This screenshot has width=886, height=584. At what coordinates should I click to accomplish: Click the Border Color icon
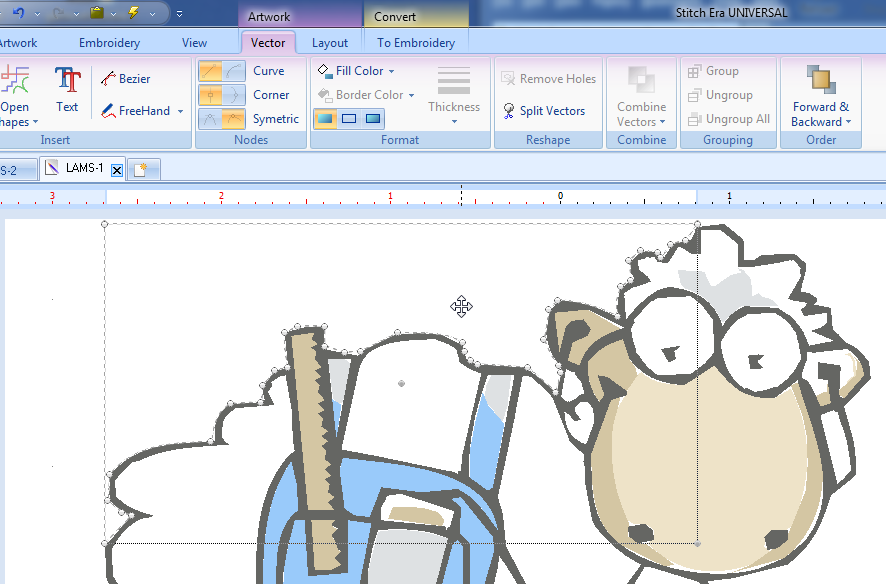(x=325, y=95)
